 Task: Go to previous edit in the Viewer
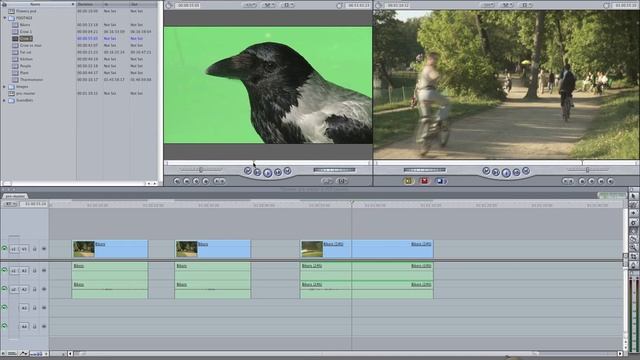(248, 171)
